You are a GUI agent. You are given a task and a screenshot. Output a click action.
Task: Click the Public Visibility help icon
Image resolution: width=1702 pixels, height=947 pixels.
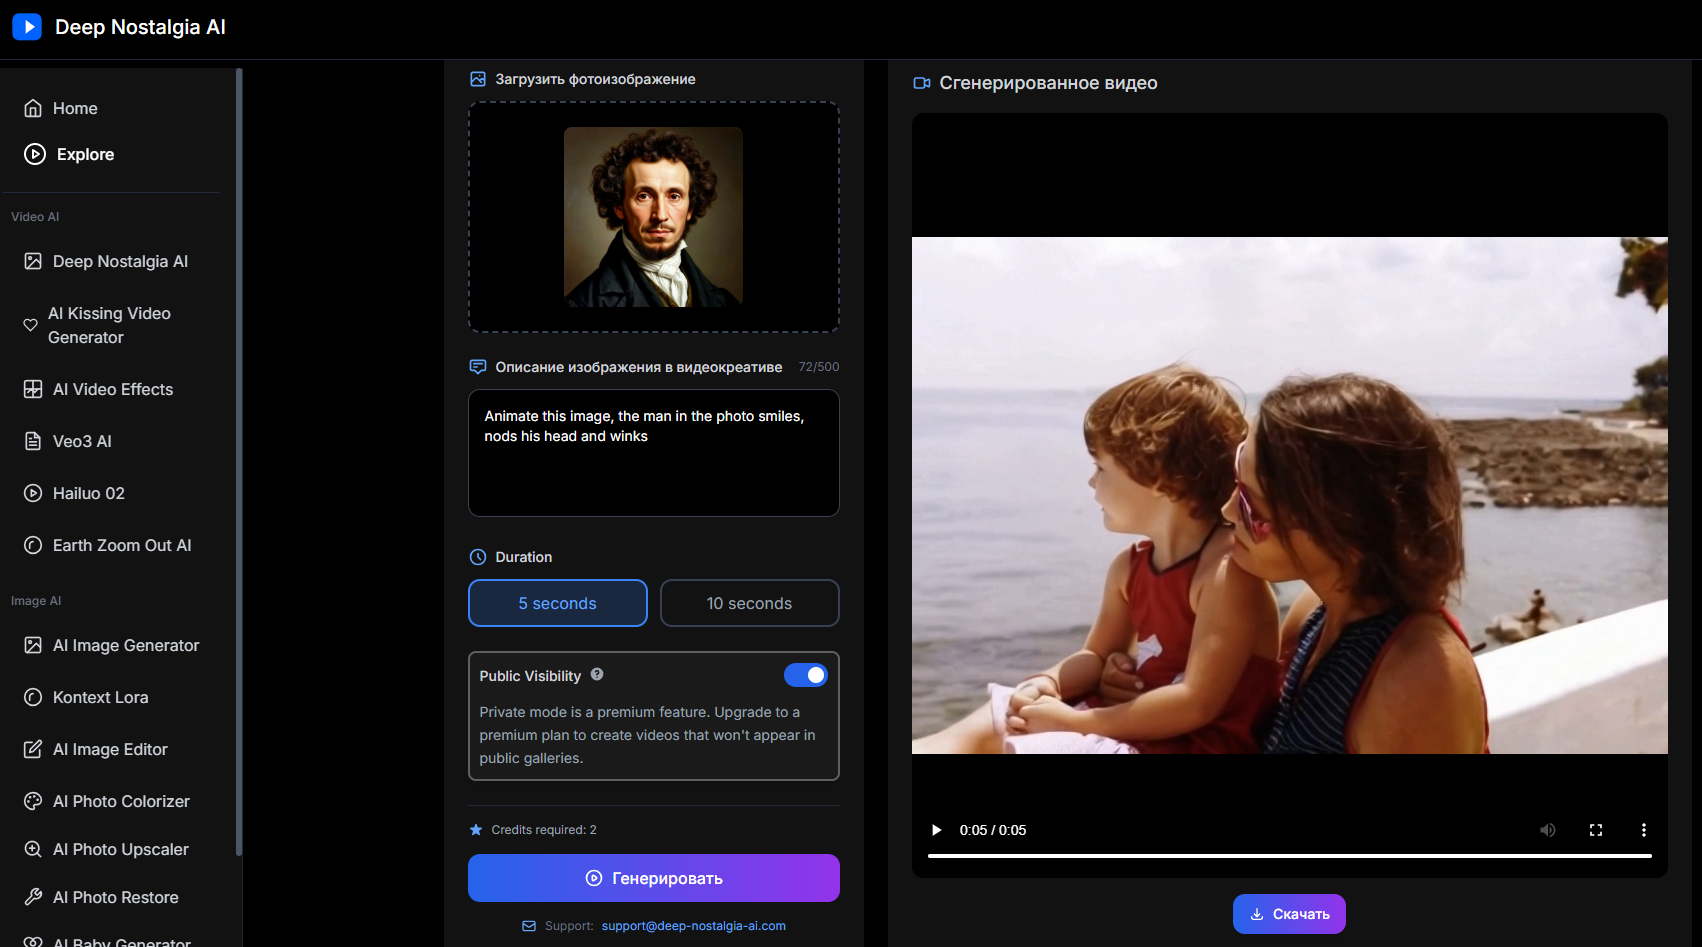pos(597,675)
